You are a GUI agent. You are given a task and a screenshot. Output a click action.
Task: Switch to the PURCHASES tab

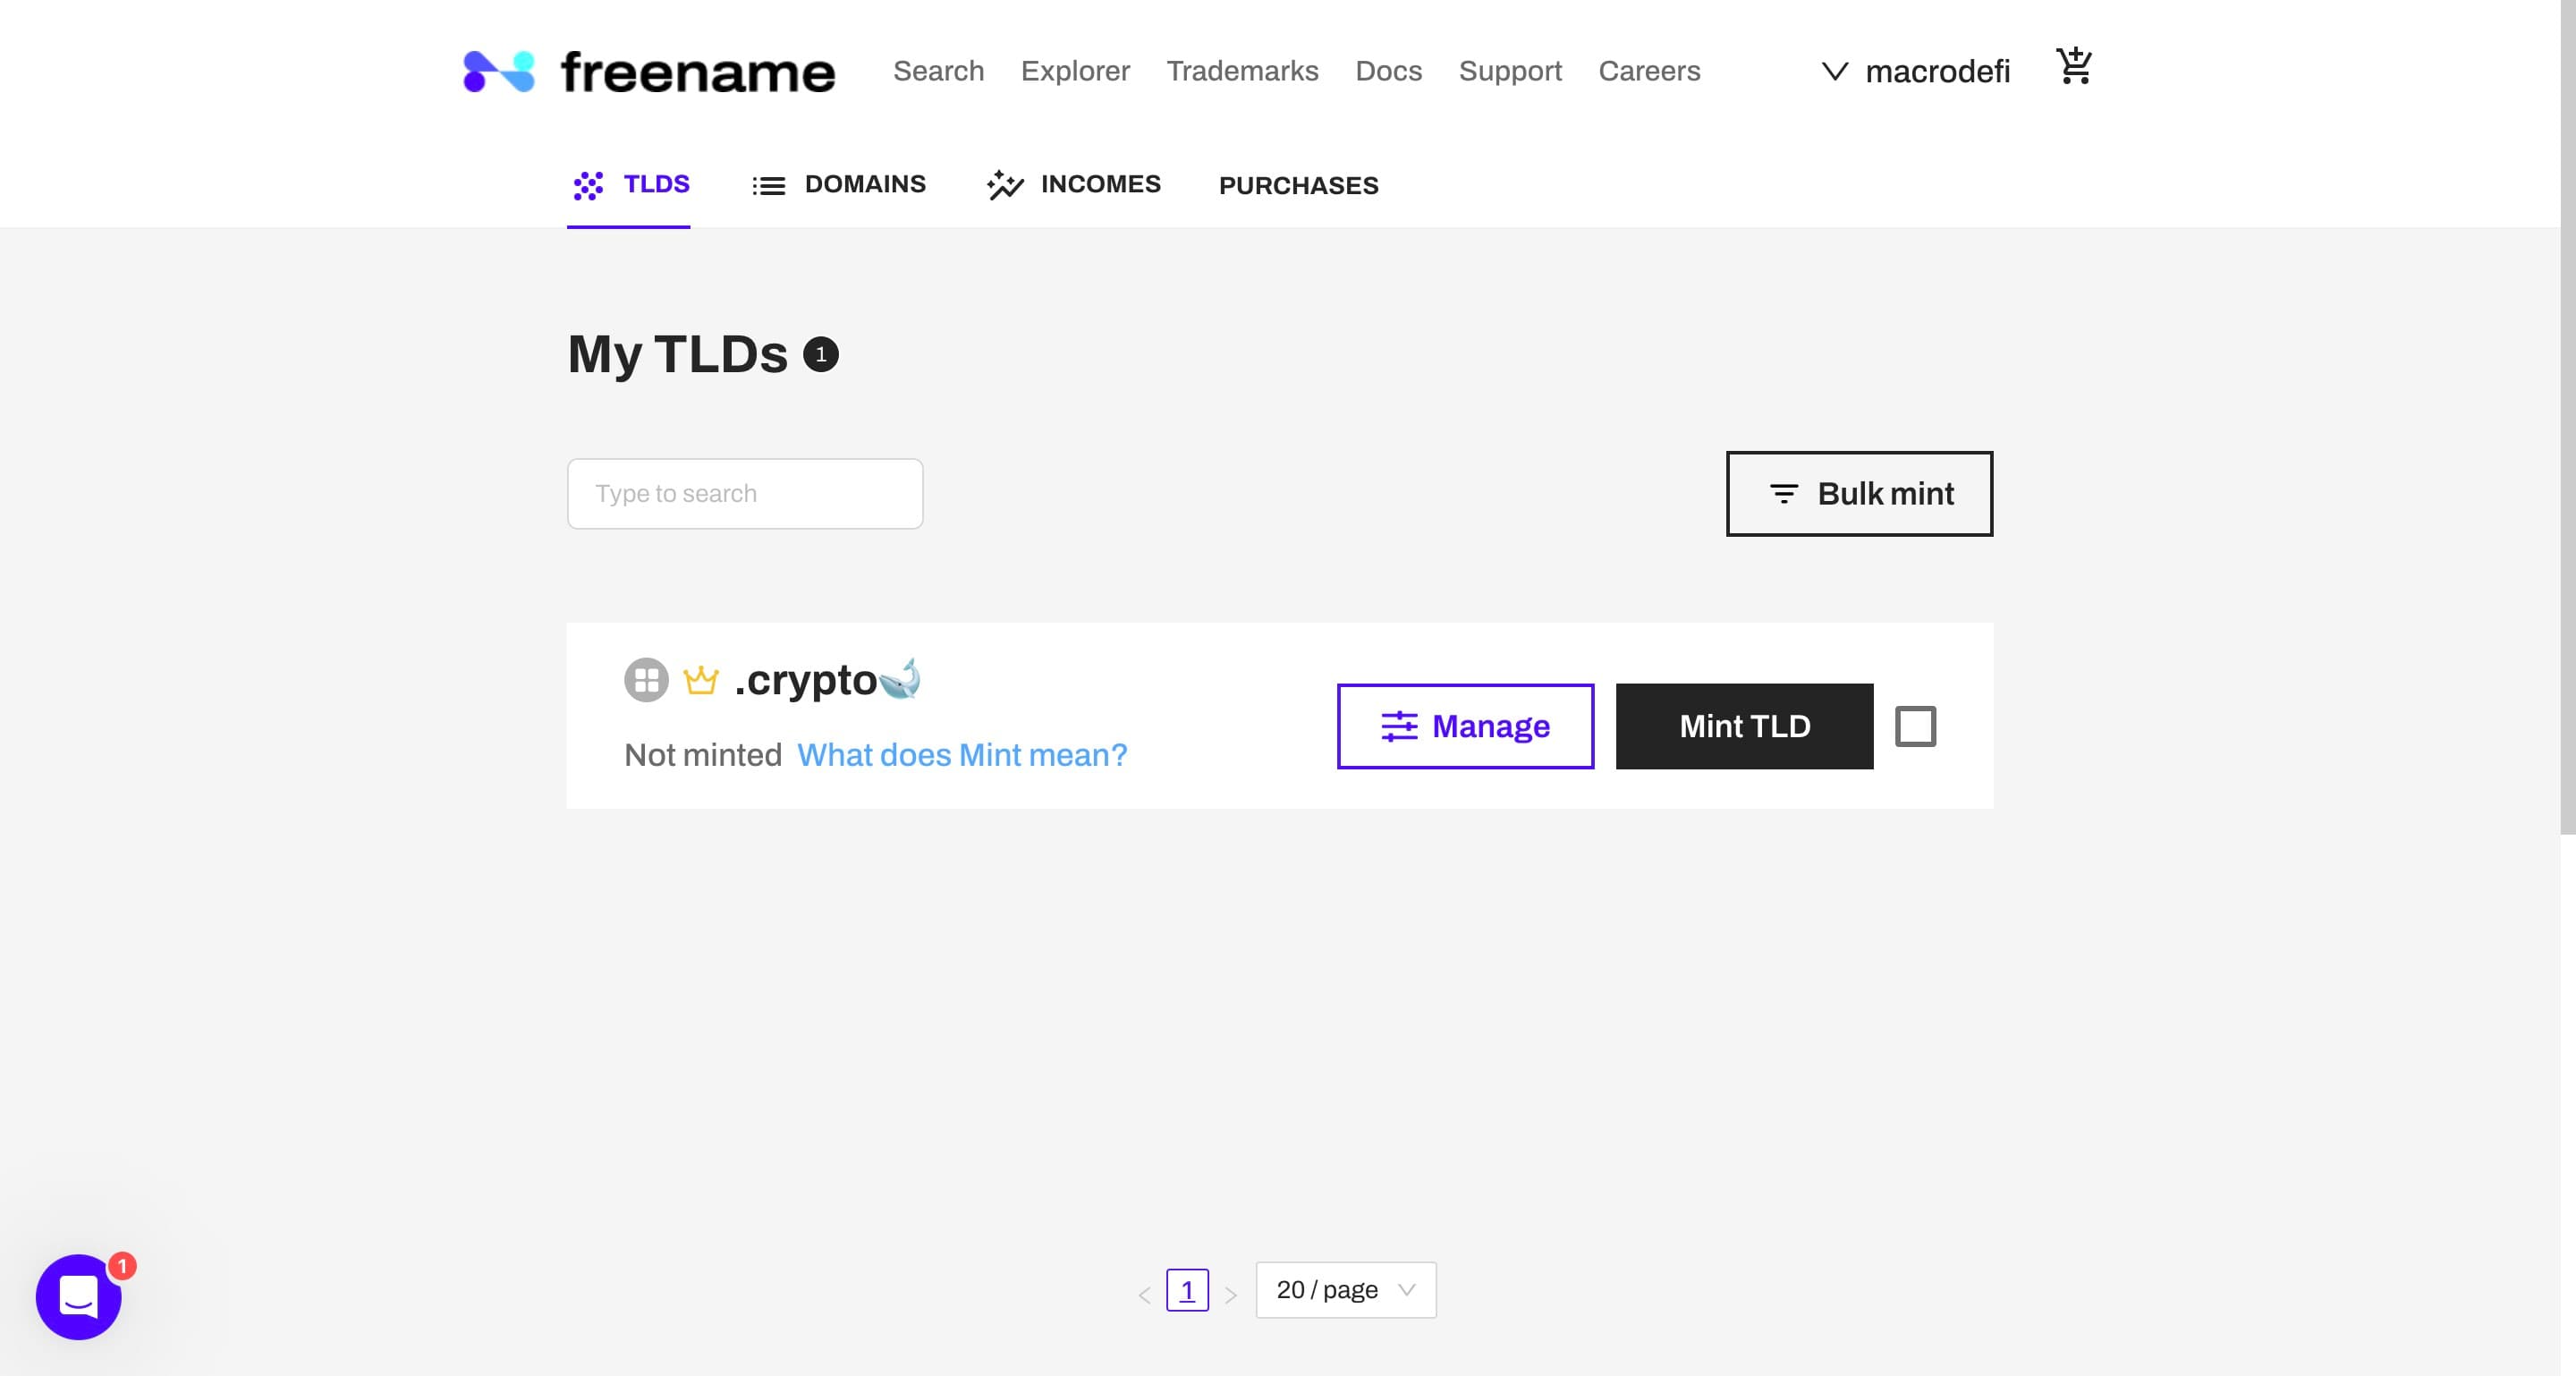(1298, 186)
